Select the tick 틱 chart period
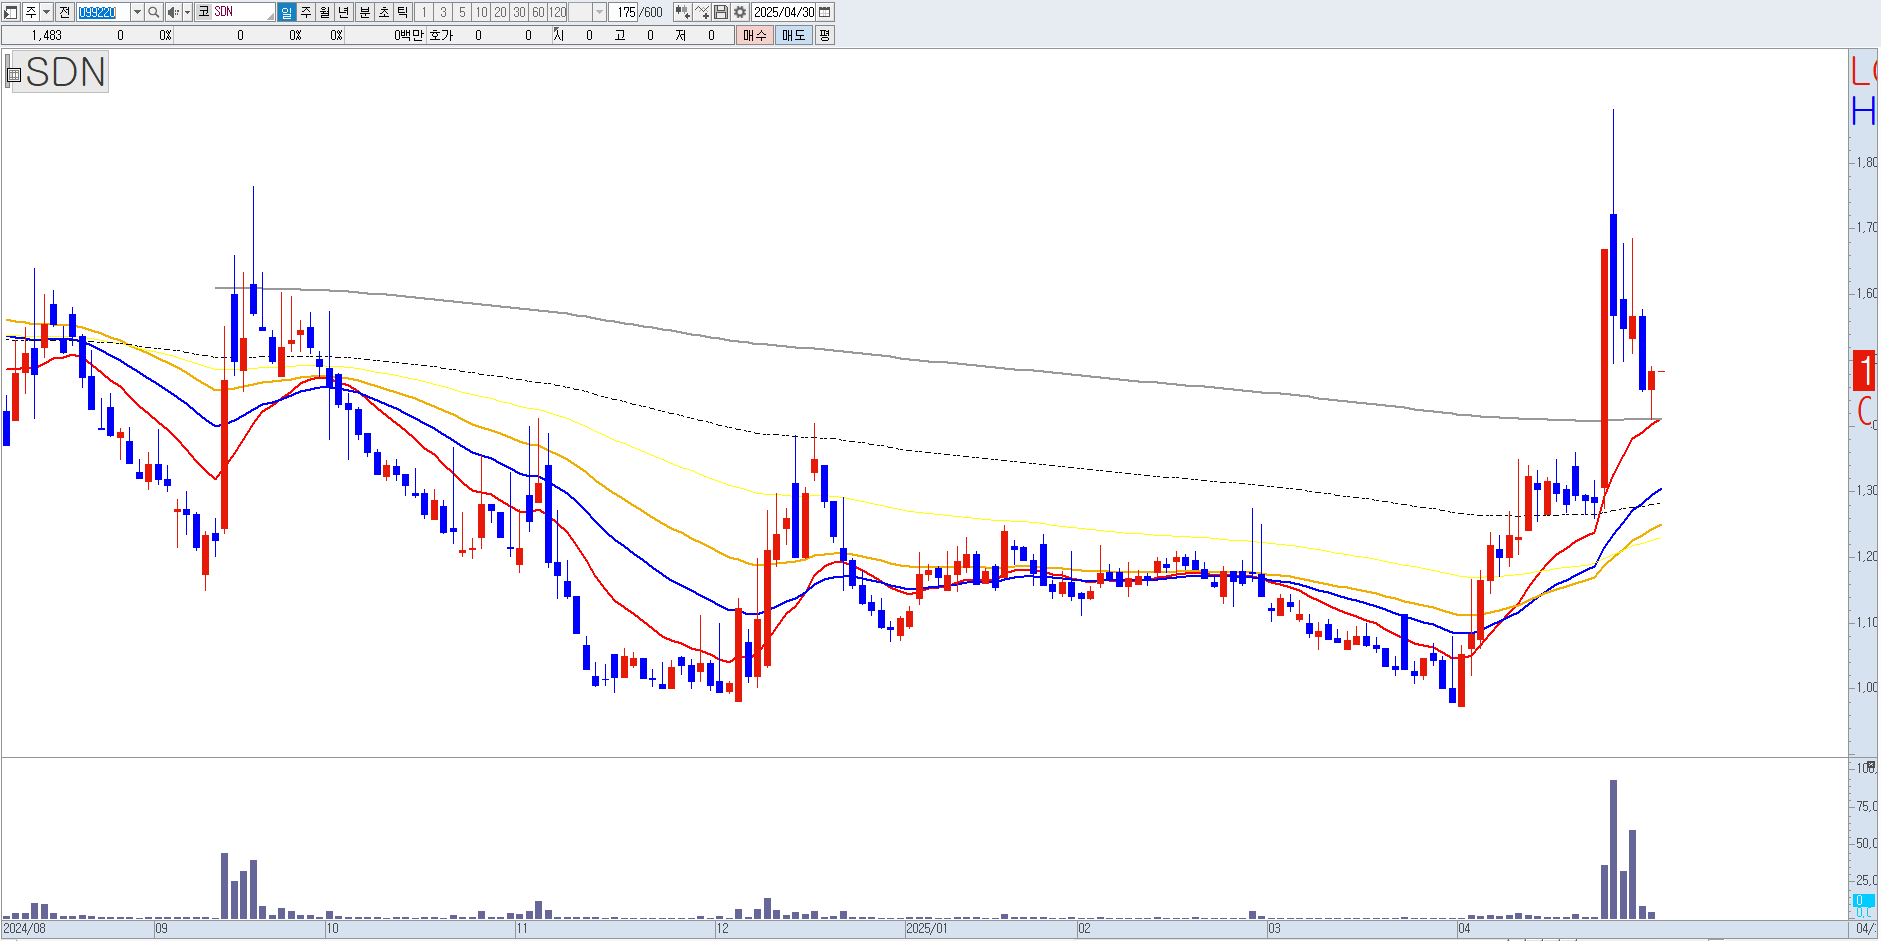Screen dimensions: 1881x941 coord(403,12)
